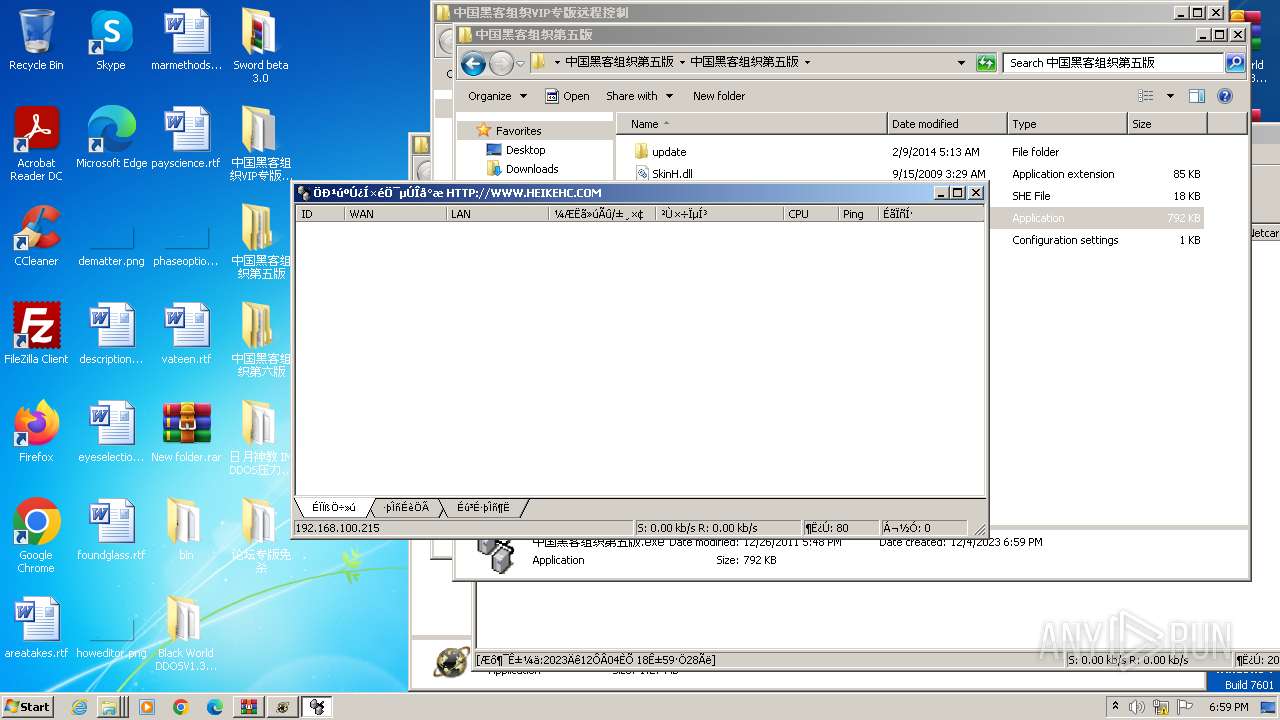The width and height of the screenshot is (1280, 720).
Task: Launch Google Chrome from desktop
Action: point(36,536)
